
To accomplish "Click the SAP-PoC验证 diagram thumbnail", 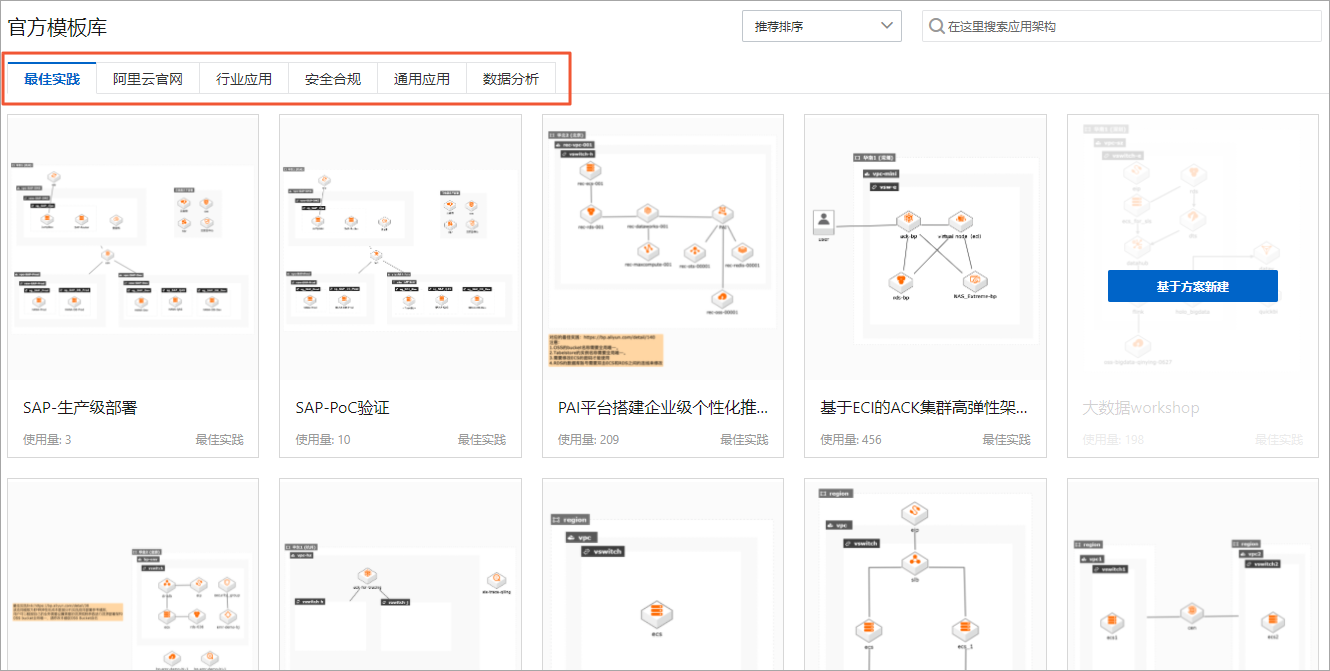I will pyautogui.click(x=400, y=248).
